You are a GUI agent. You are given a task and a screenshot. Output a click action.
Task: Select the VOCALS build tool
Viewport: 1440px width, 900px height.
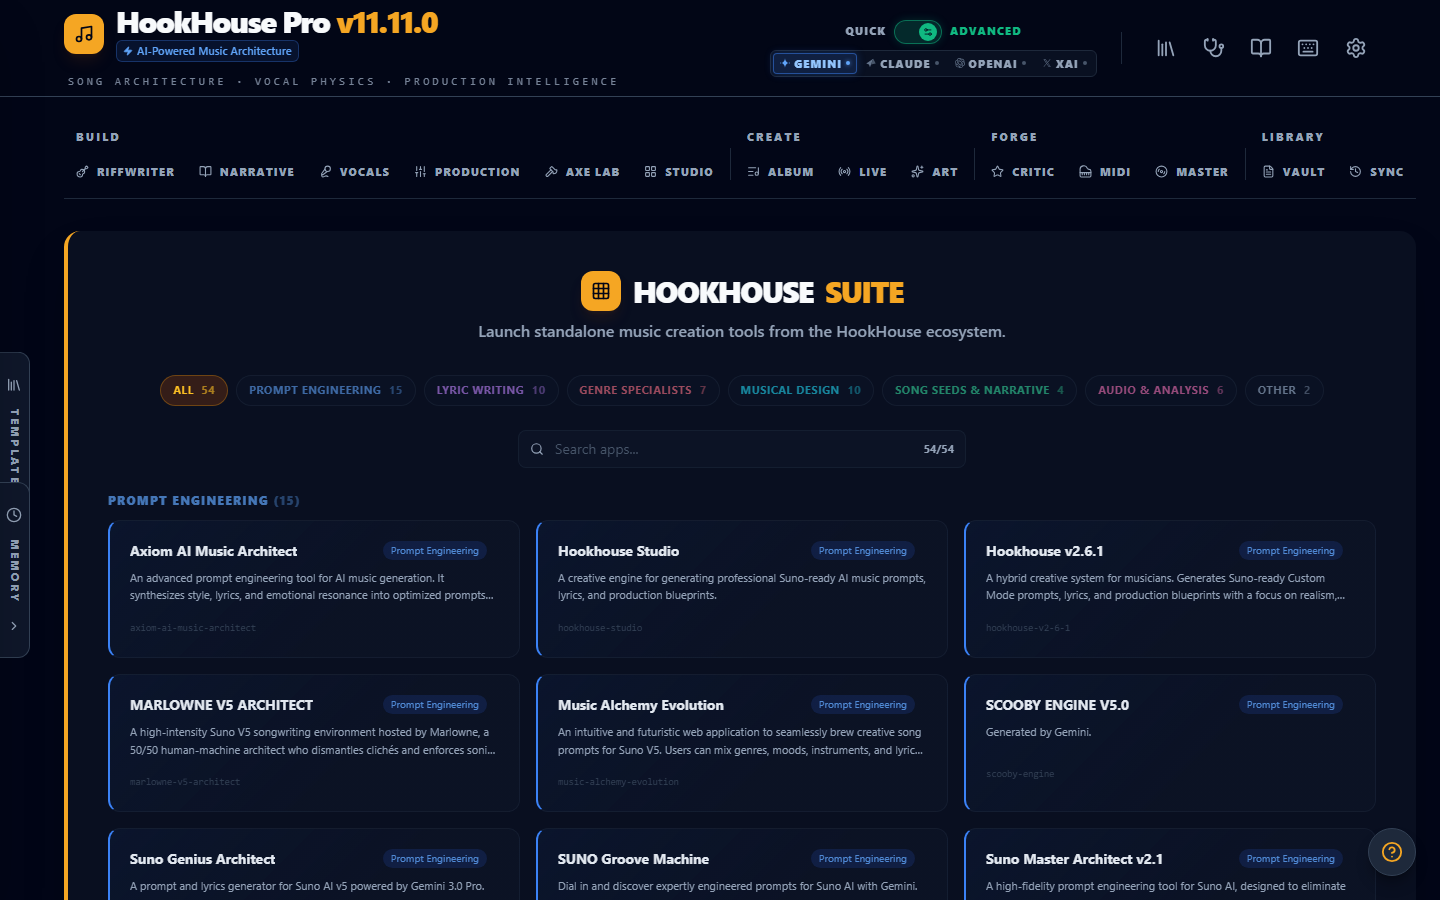pos(355,171)
